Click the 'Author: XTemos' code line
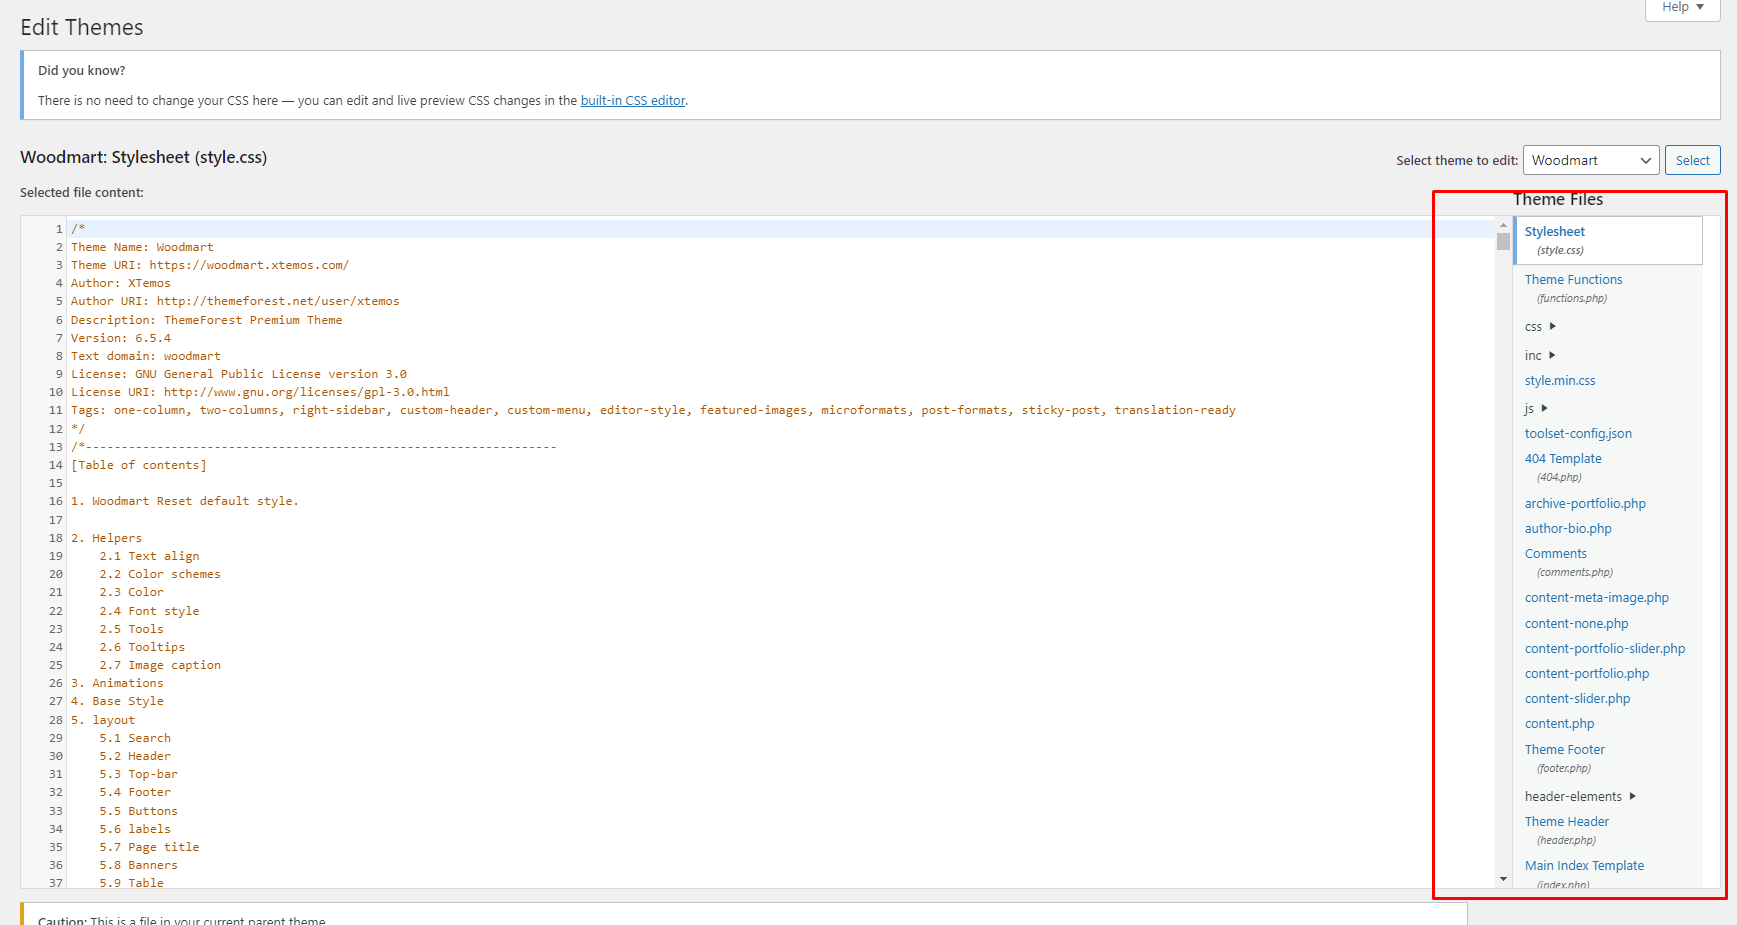Viewport: 1737px width, 925px height. point(121,283)
